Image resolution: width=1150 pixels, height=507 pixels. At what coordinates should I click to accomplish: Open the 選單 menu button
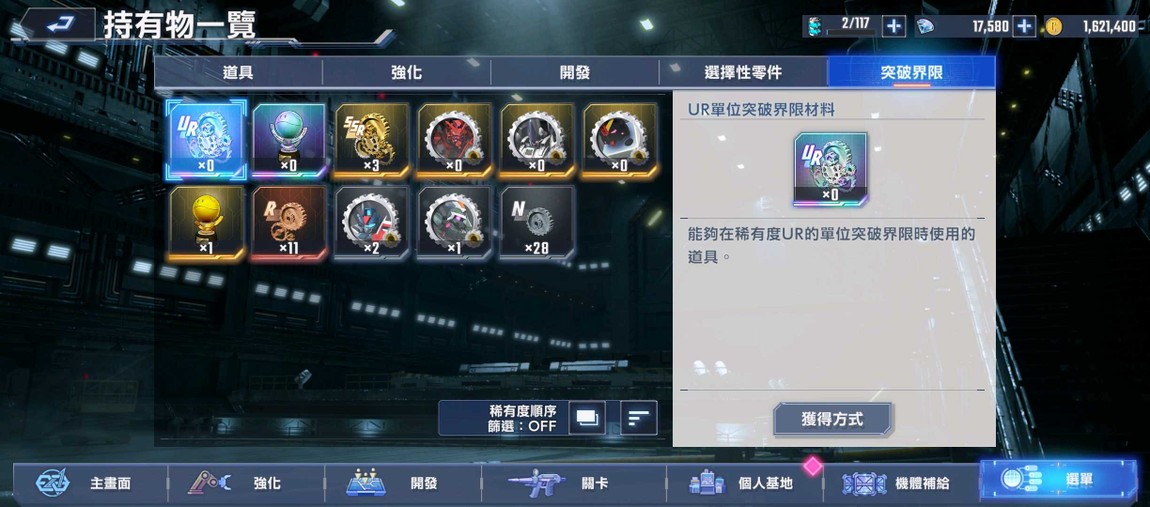[1058, 481]
